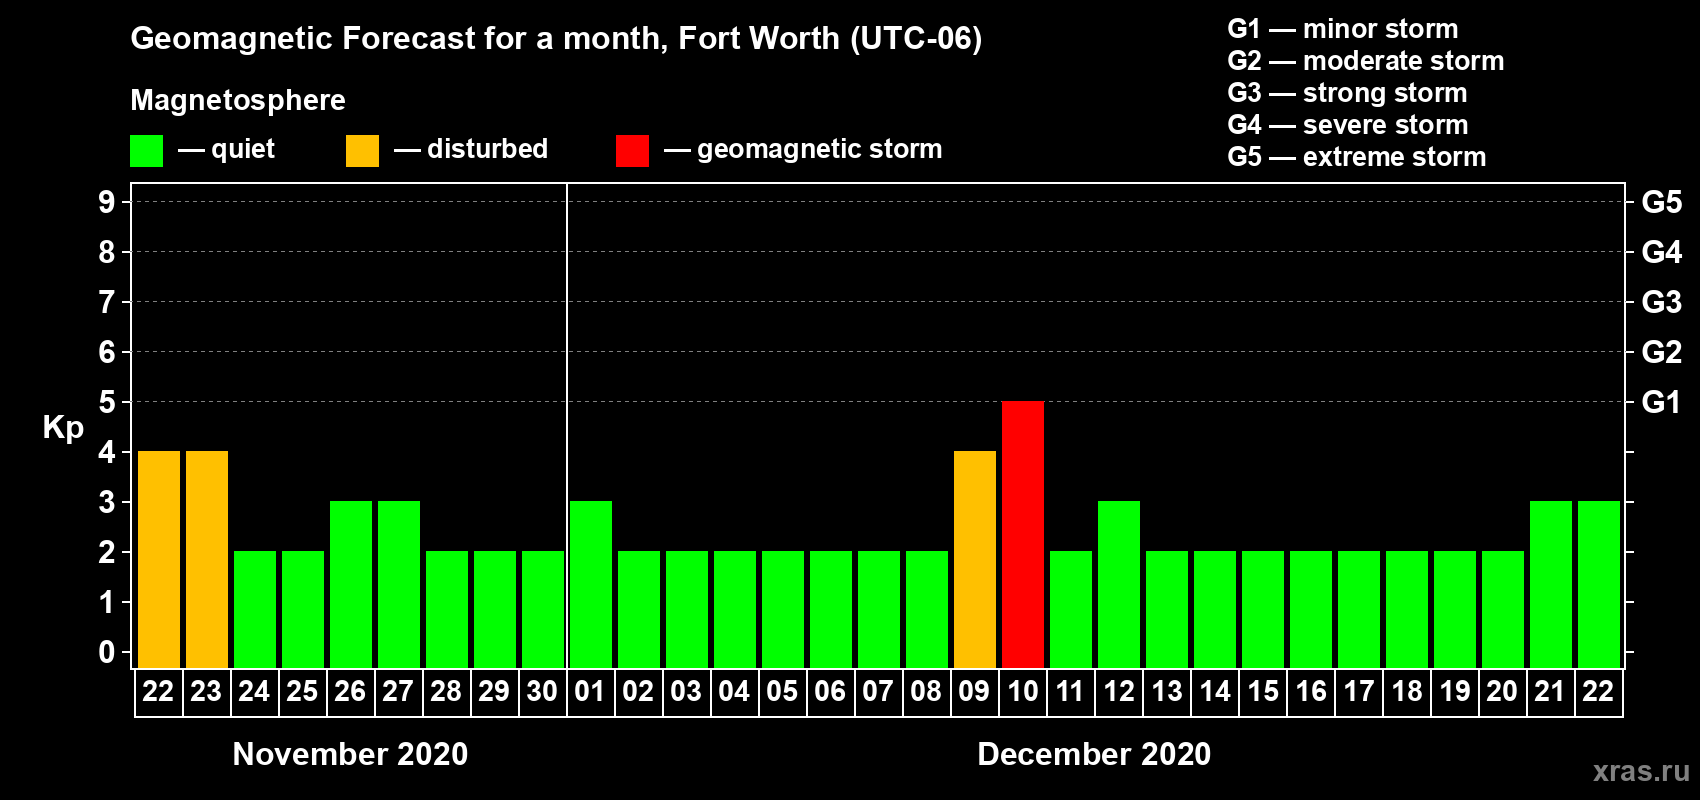Click the '— geomagnetic storm' legend label
The height and width of the screenshot is (800, 1700).
coord(803,149)
